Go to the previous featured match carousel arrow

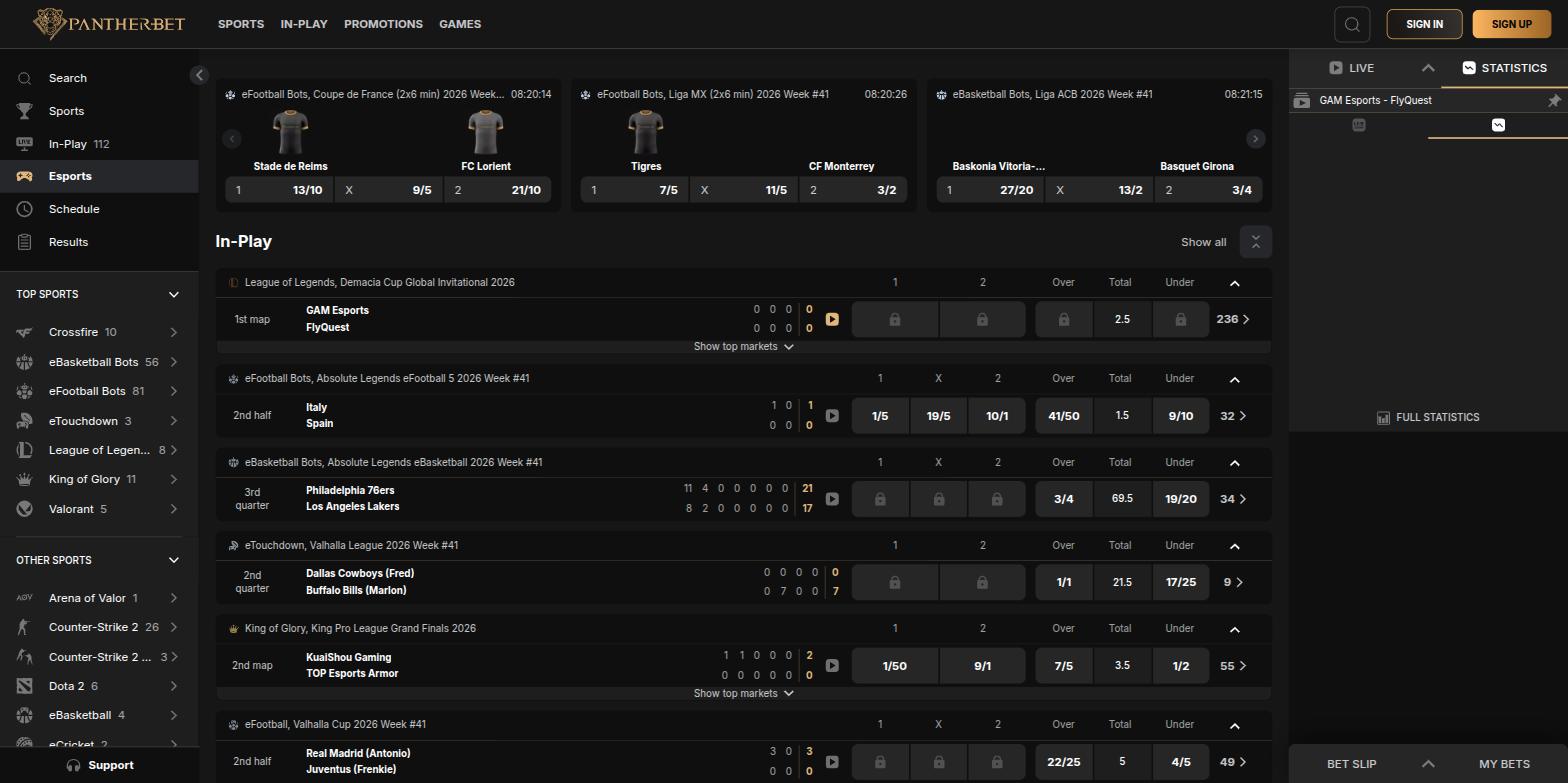click(x=232, y=139)
